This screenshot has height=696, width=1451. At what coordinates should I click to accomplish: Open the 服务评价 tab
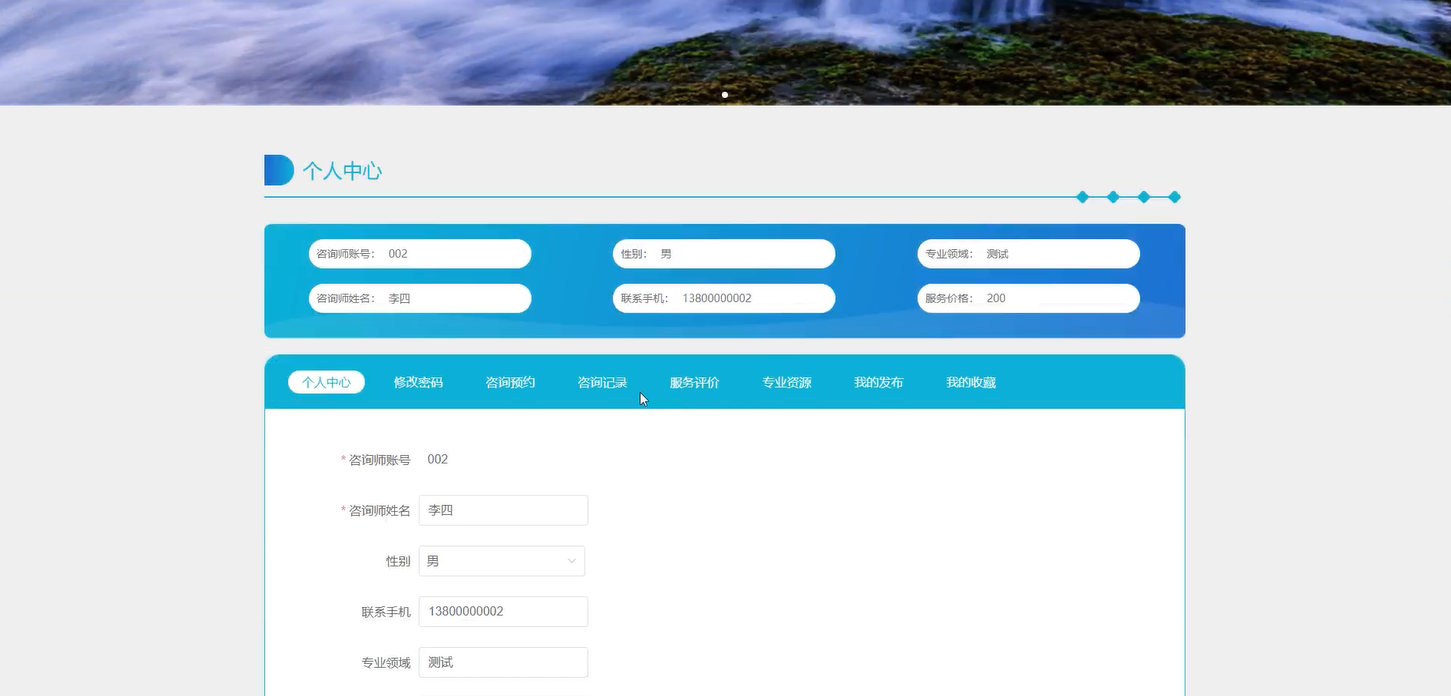(694, 382)
